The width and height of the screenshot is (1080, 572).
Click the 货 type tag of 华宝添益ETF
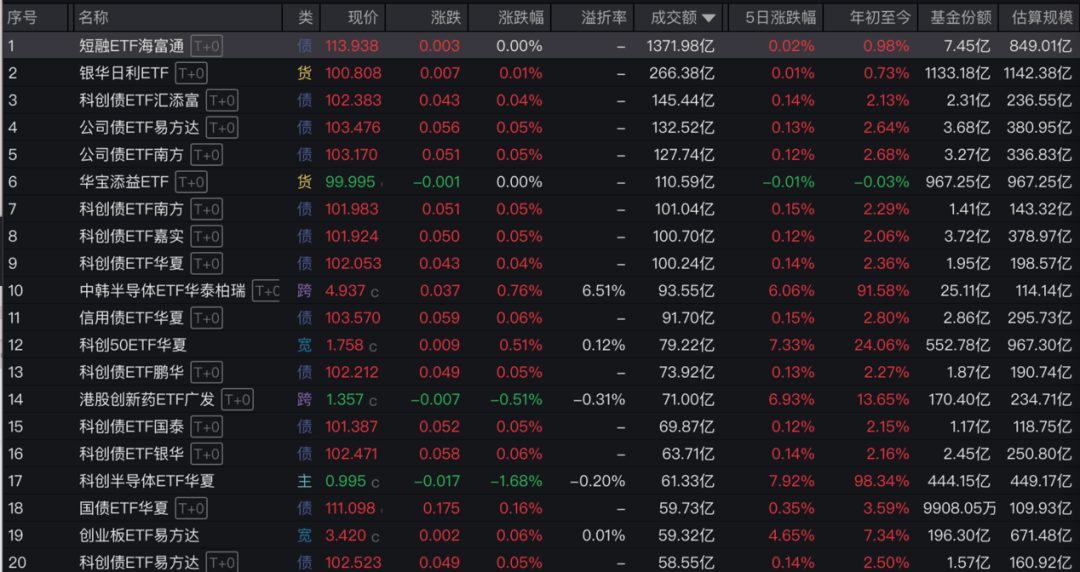[304, 182]
